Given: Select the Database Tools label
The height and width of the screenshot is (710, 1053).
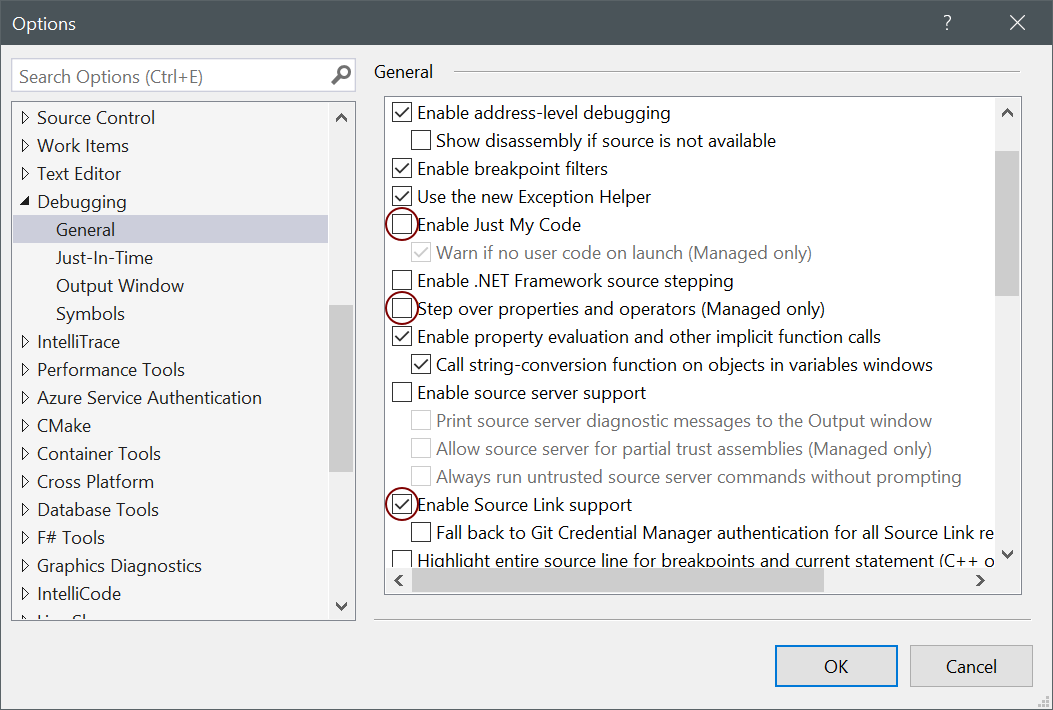Looking at the screenshot, I should (98, 510).
